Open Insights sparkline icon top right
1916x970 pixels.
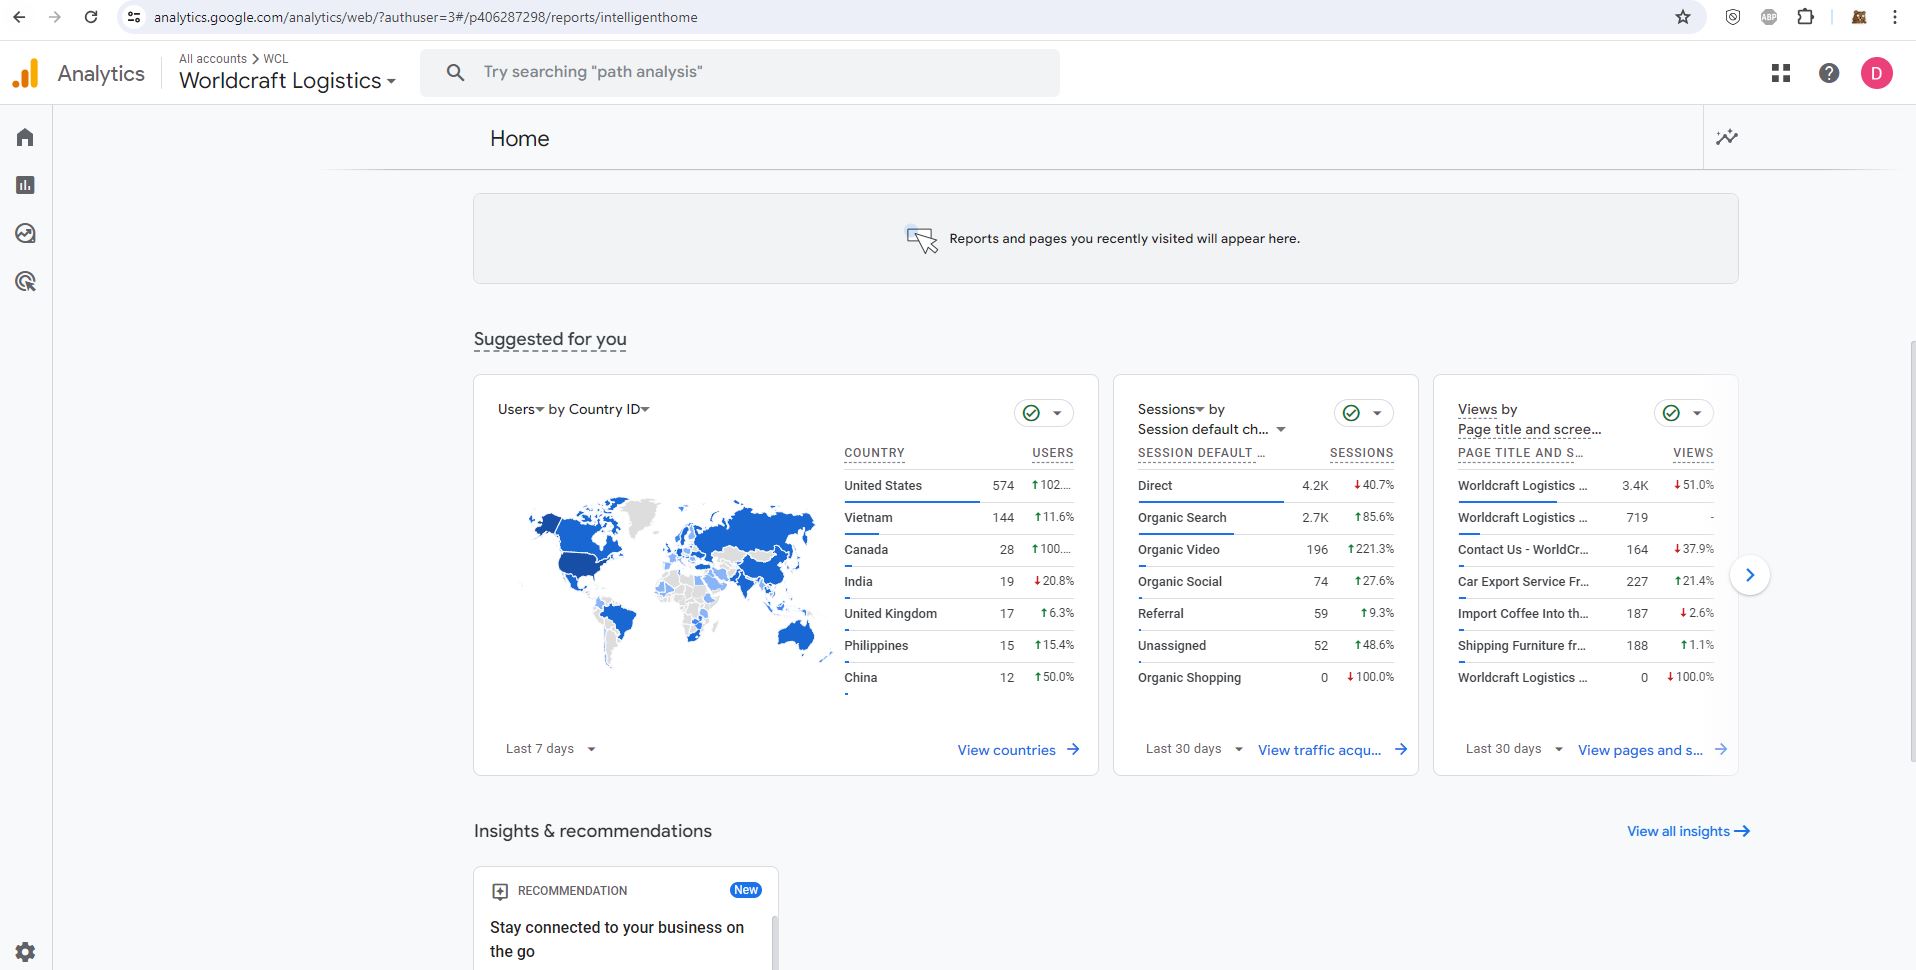1727,137
